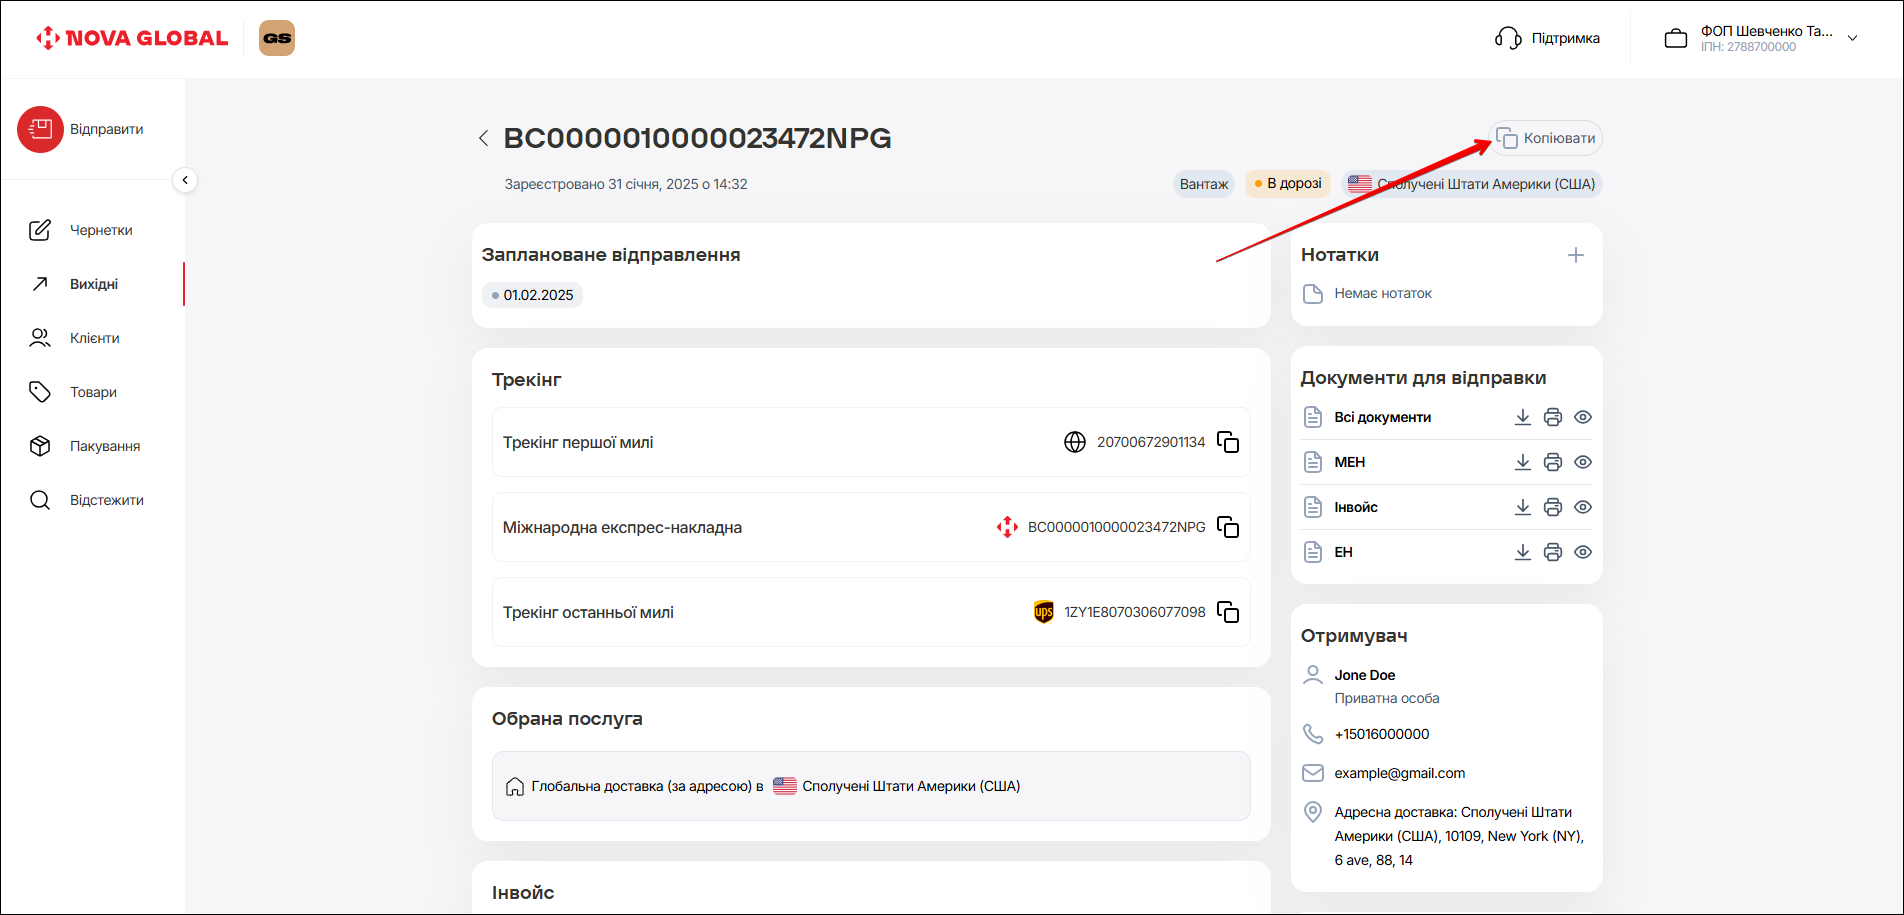
Task: Collapse the left sidebar
Action: pos(185,180)
